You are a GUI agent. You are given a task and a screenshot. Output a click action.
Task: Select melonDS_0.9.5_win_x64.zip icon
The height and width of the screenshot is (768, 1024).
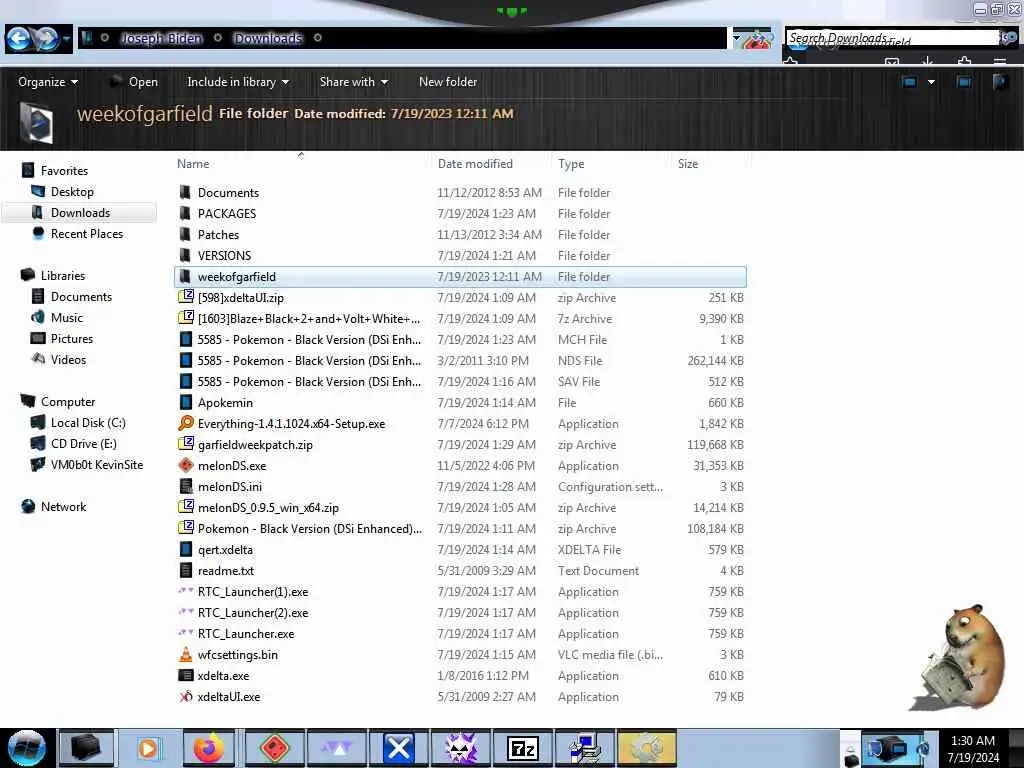[186, 507]
